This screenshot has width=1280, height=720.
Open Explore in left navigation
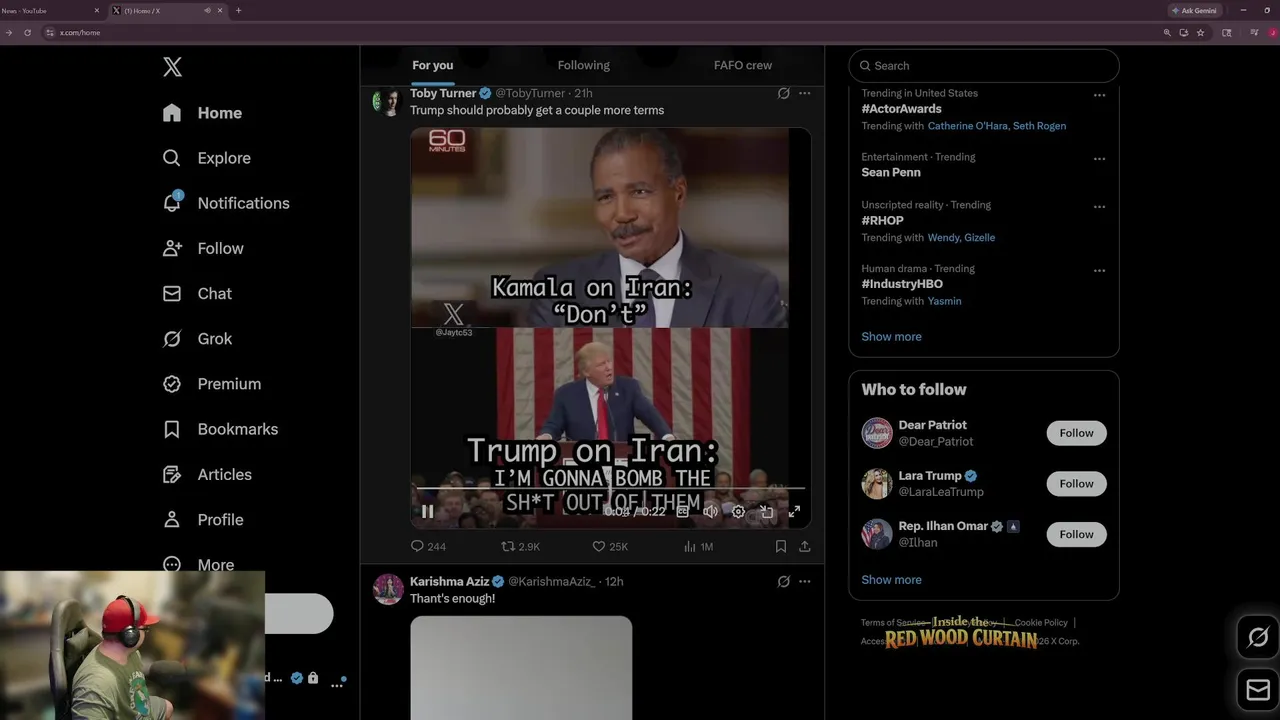click(207, 158)
